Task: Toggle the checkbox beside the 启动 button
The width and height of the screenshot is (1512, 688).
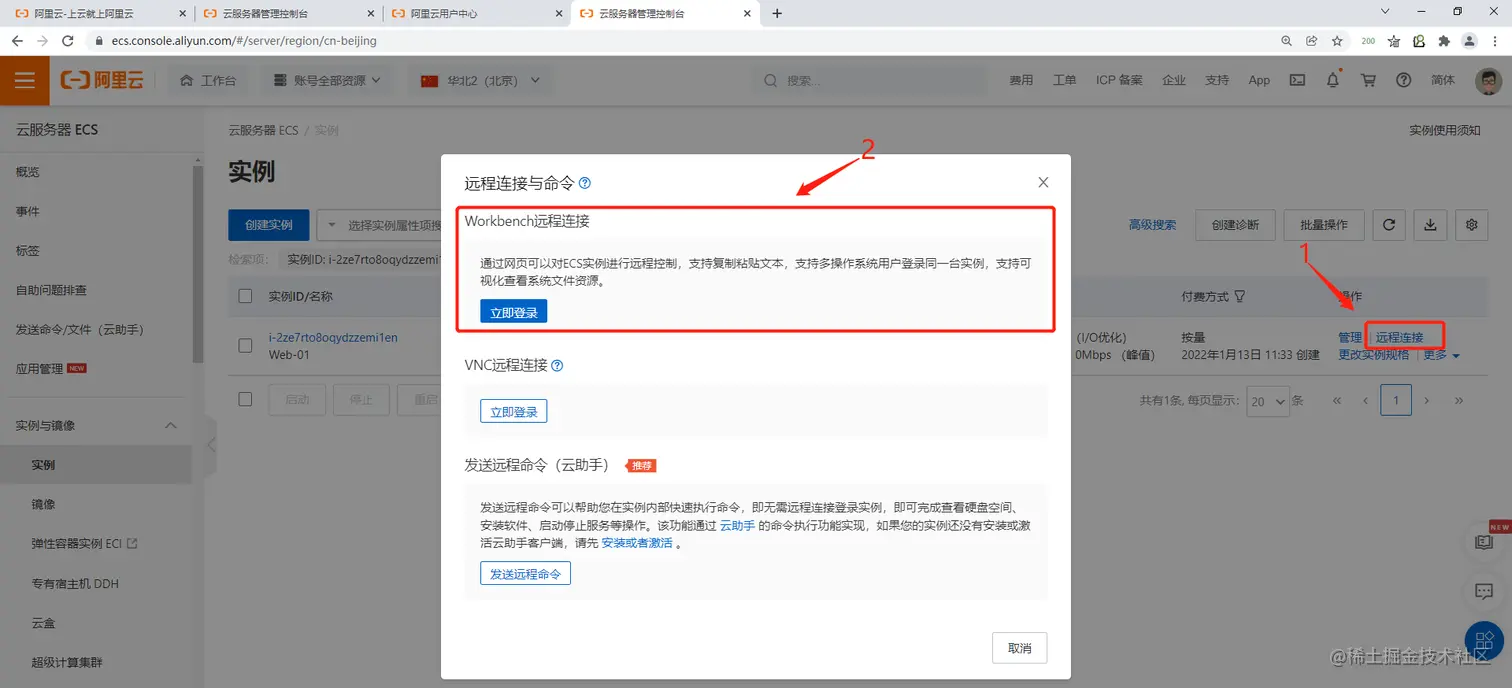Action: click(x=245, y=399)
